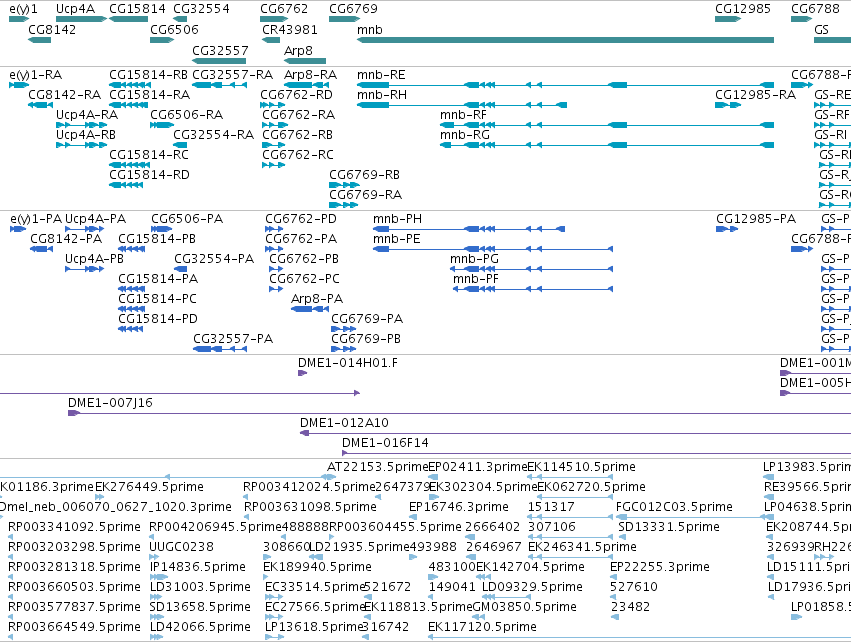Open the SD13331.5prime EST label
This screenshot has height=642, width=851.
click(x=669, y=526)
